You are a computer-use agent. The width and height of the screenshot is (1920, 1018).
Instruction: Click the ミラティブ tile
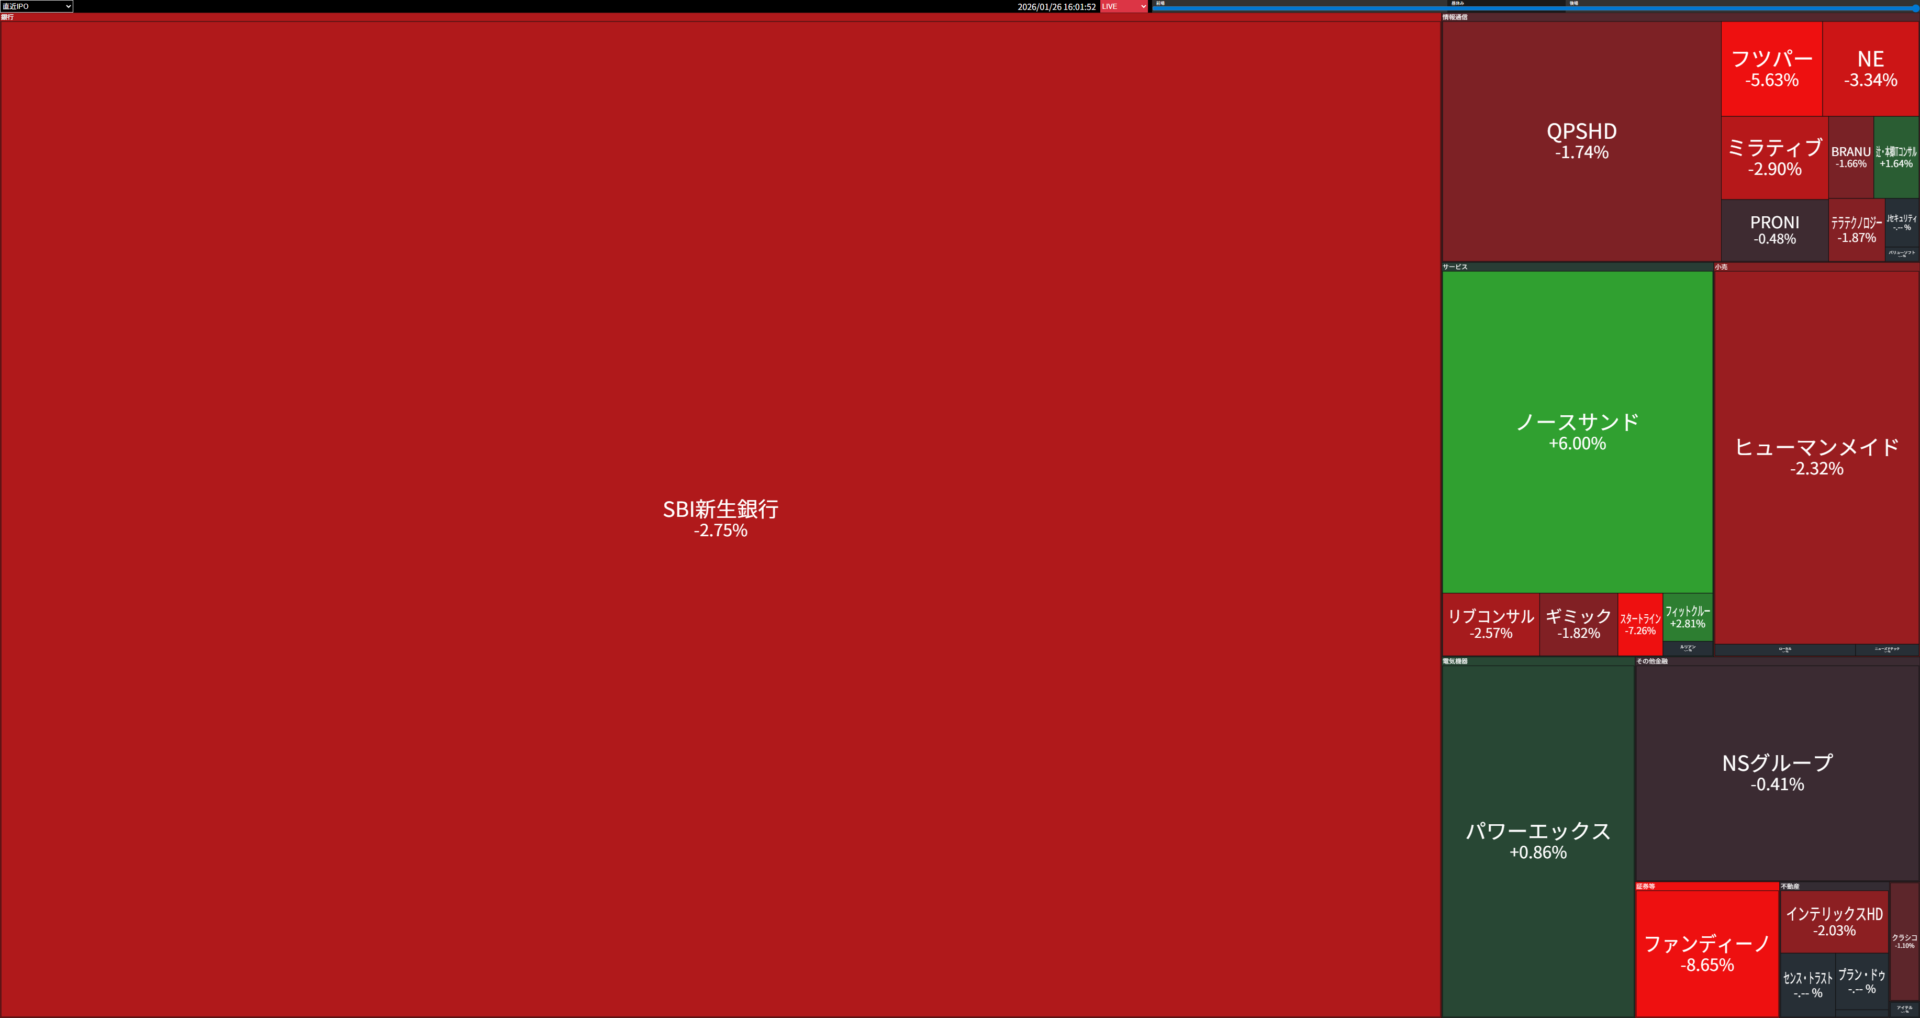point(1774,158)
